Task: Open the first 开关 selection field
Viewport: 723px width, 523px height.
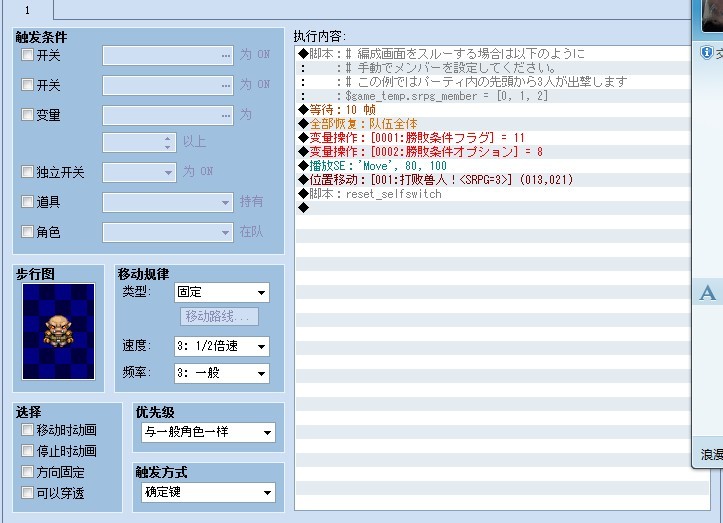Action: 168,55
